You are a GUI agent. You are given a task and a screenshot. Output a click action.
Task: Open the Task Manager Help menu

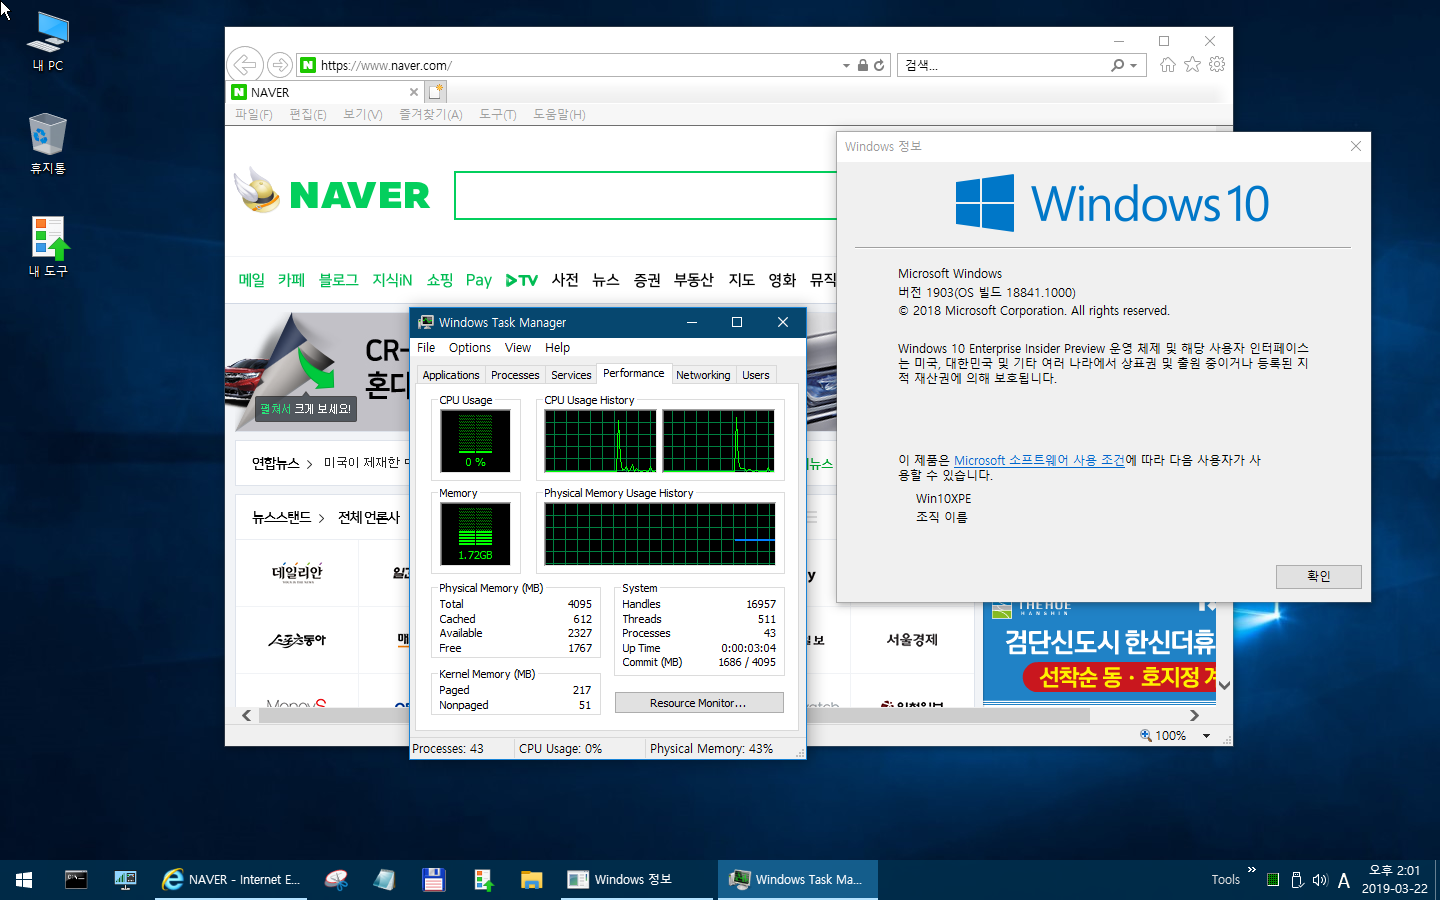point(558,348)
